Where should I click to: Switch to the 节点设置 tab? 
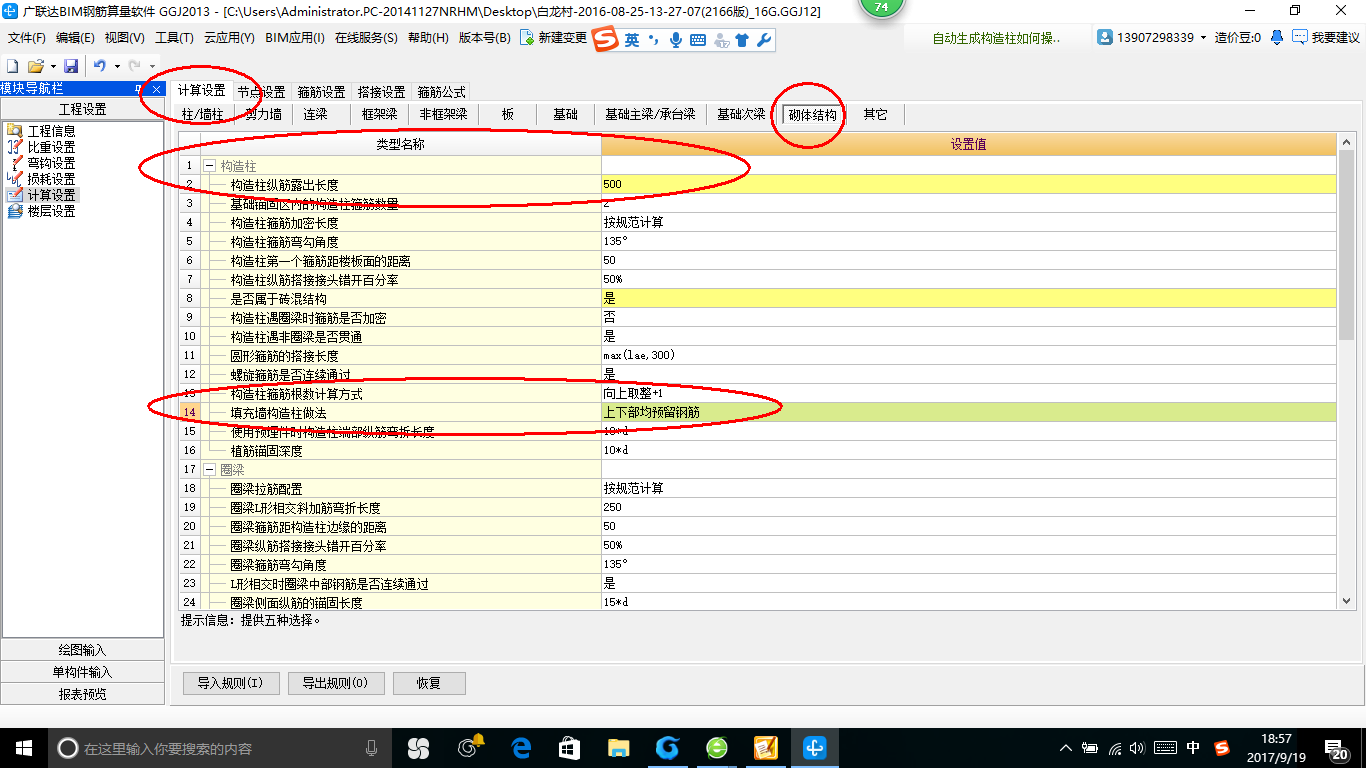[261, 92]
